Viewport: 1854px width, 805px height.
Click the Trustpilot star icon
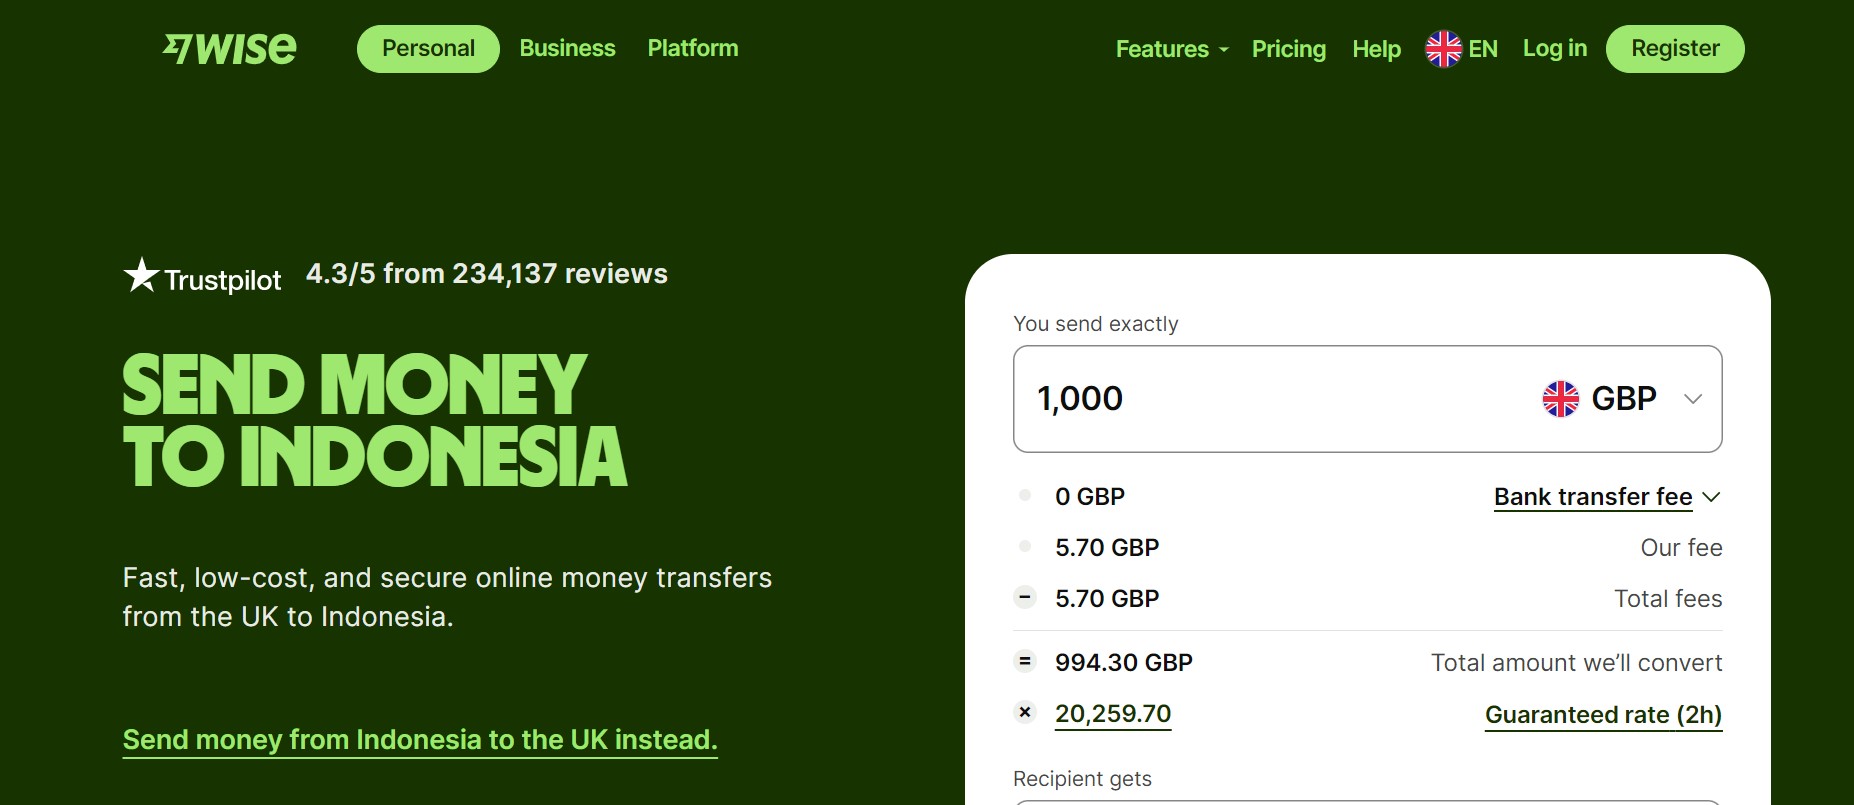click(x=141, y=275)
